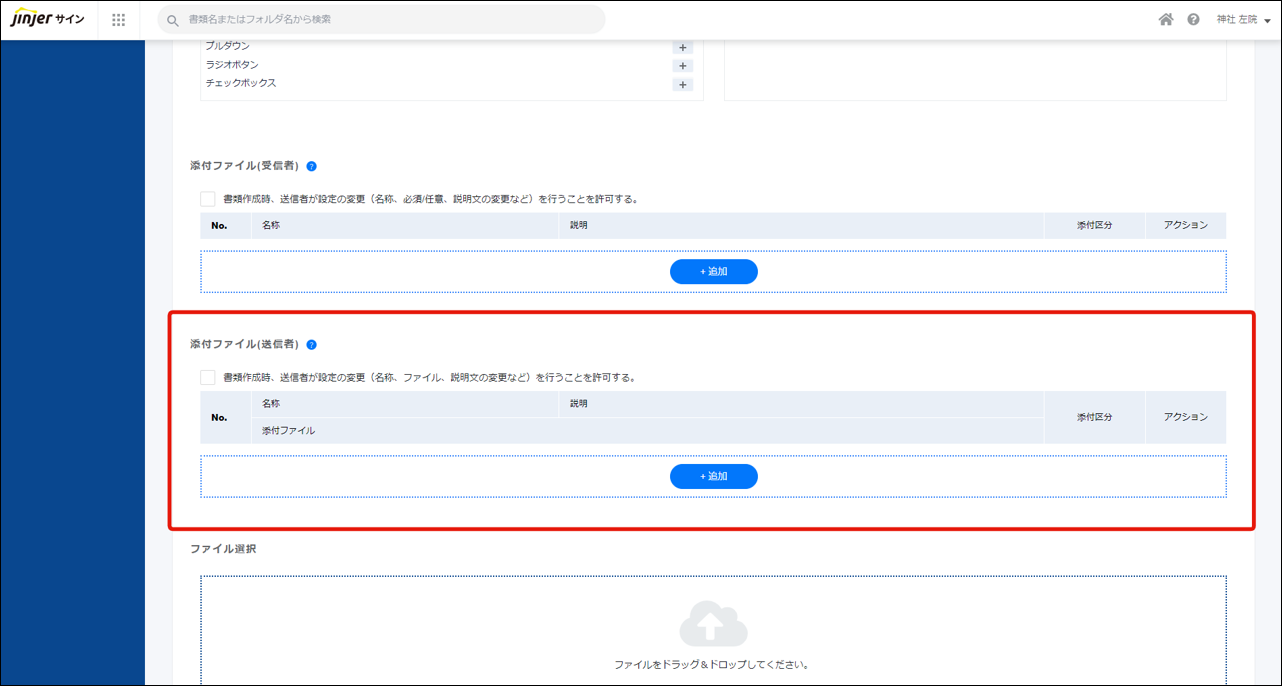Open the apps grid menu
1282x686 pixels.
click(119, 20)
